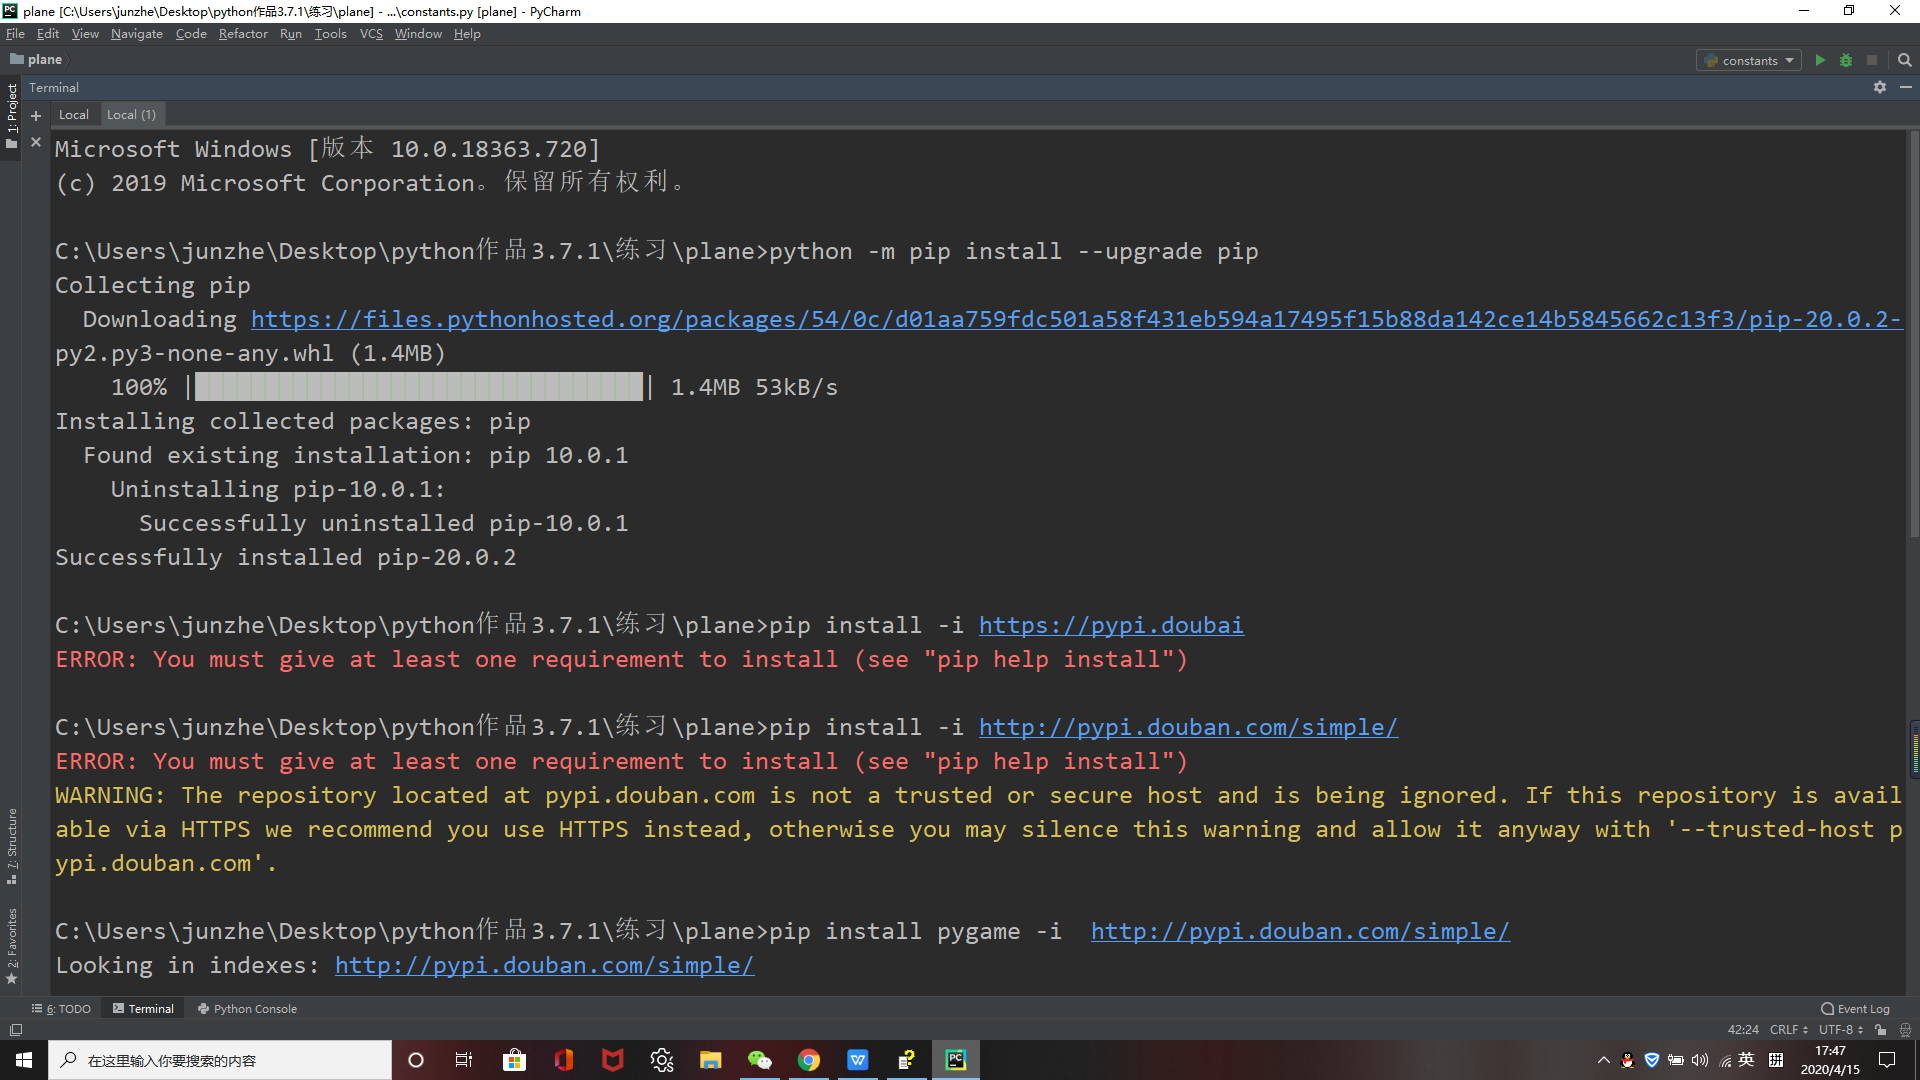Screen dimensions: 1920x1080
Task: Hide the Terminal panel
Action: (1906, 87)
